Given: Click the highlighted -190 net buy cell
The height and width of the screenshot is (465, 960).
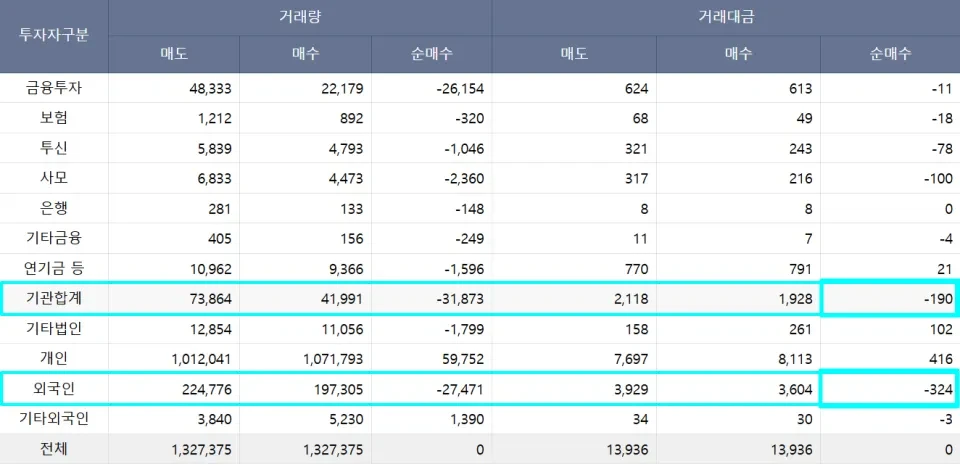Looking at the screenshot, I should point(889,299).
